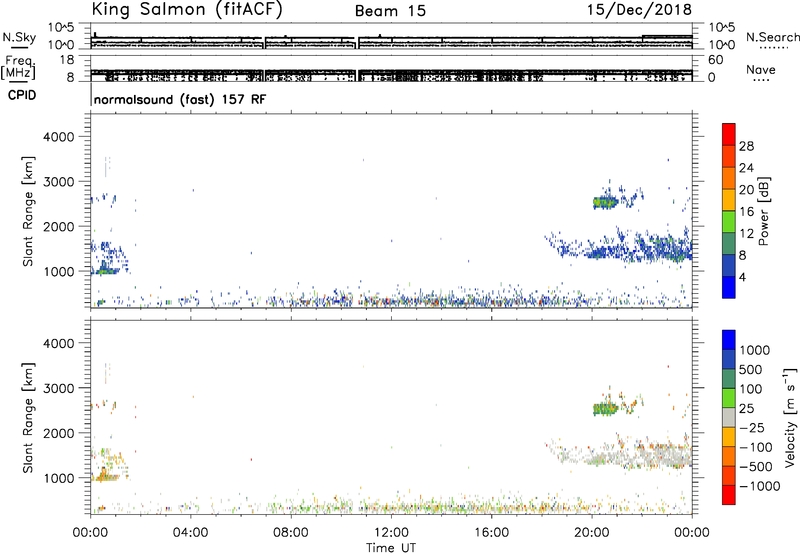Click the Velocity [m s⁻¹] color bar title
Image resolution: width=800 pixels, height=554 pixels.
coord(790,417)
